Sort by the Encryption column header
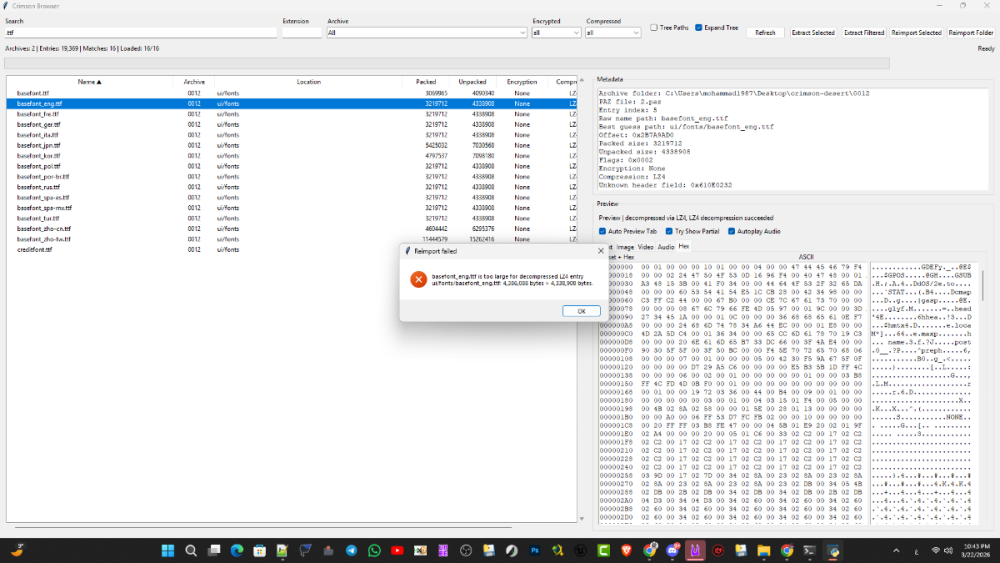The width and height of the screenshot is (1000, 563). [x=522, y=82]
